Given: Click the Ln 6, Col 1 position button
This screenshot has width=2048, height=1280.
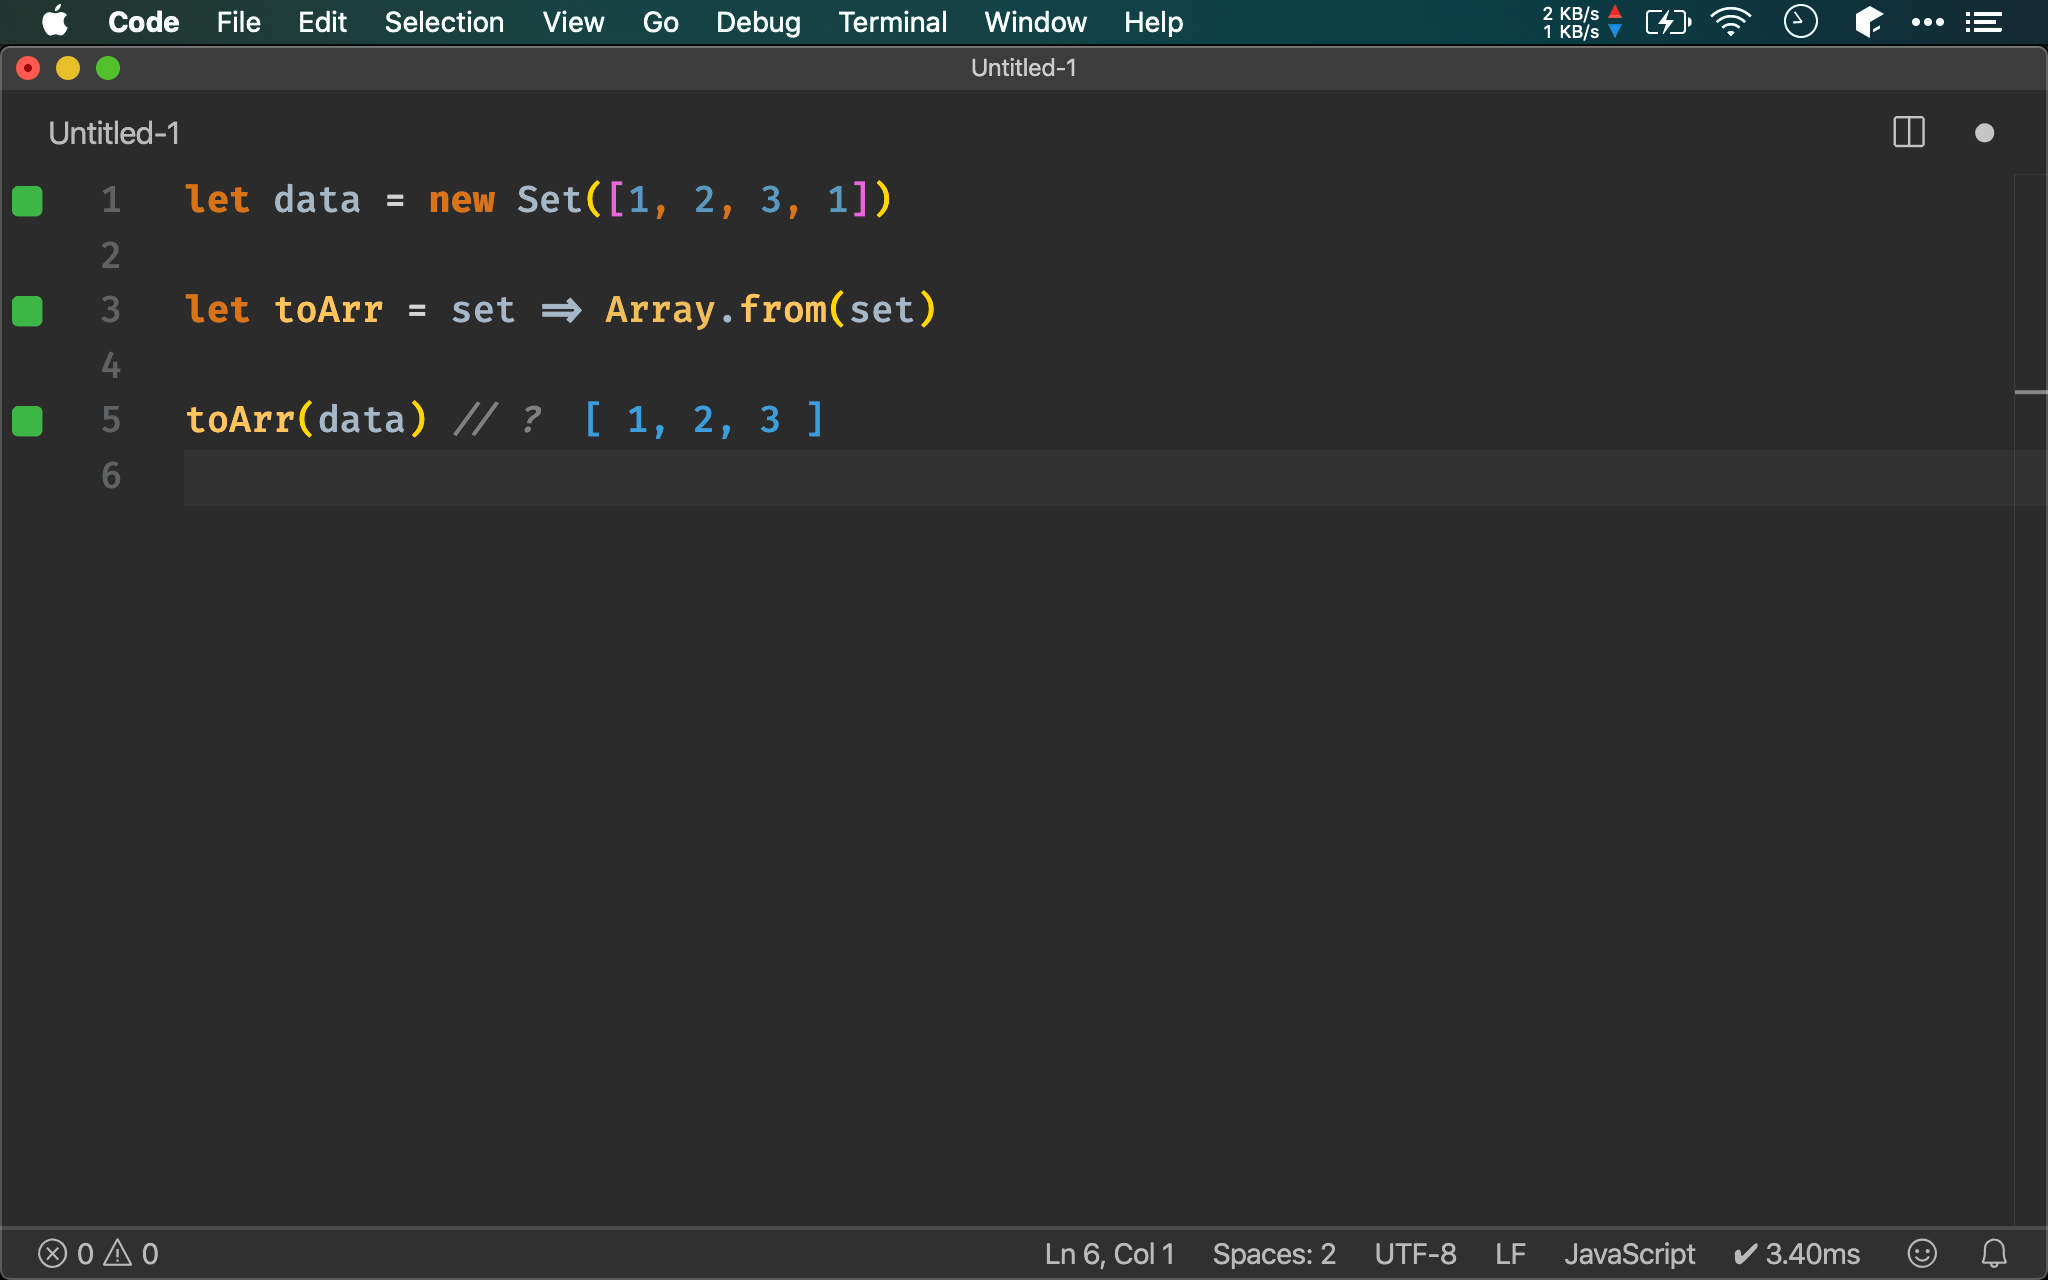Looking at the screenshot, I should click(1109, 1253).
